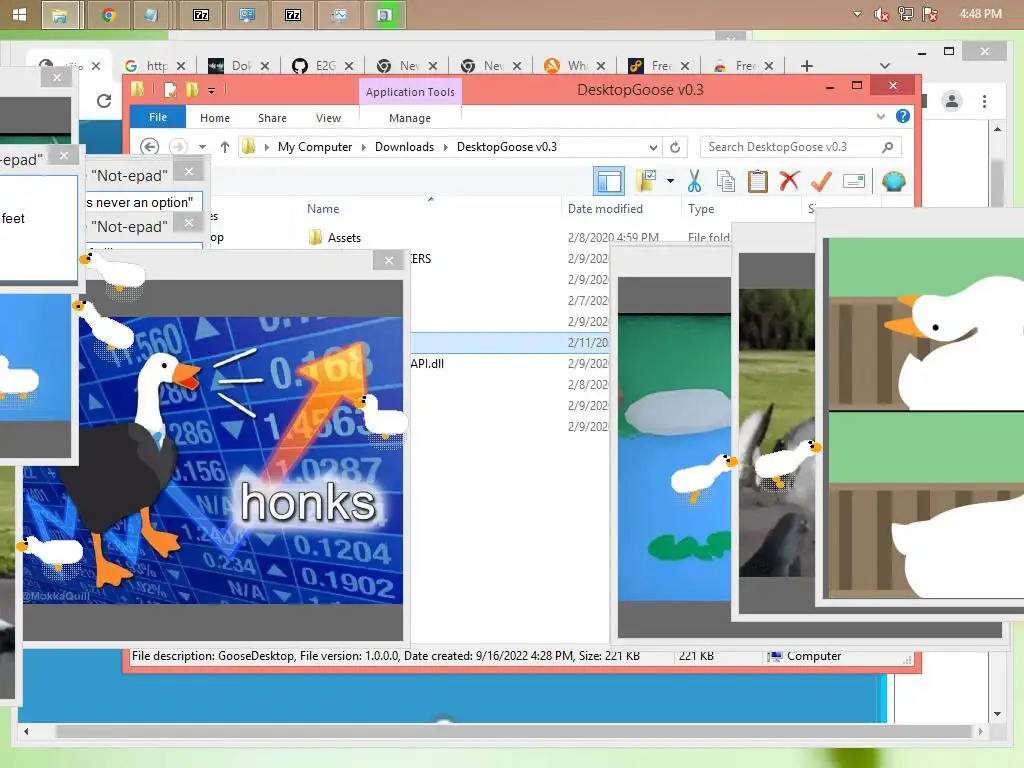Close the honks meme window
Image resolution: width=1024 pixels, height=768 pixels.
tap(389, 261)
